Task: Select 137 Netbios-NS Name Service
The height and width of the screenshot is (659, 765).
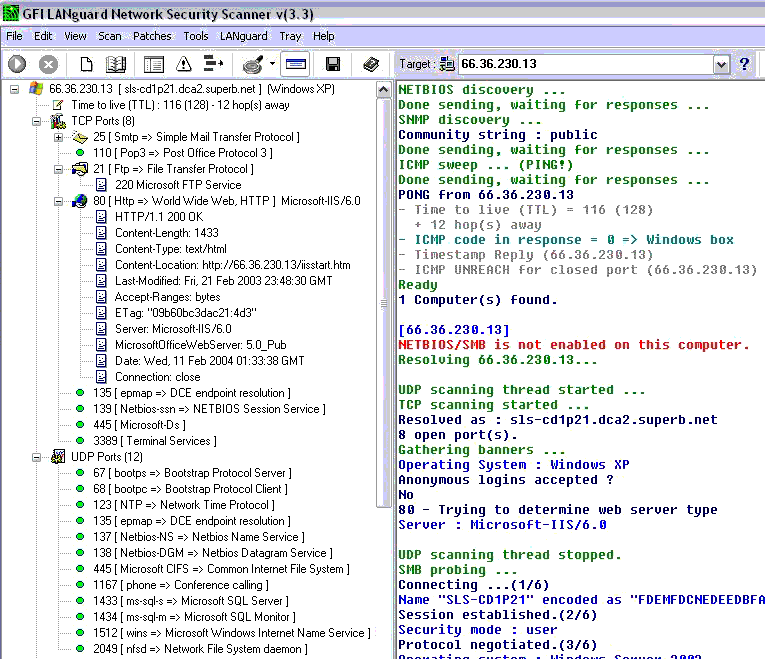Action: [199, 537]
